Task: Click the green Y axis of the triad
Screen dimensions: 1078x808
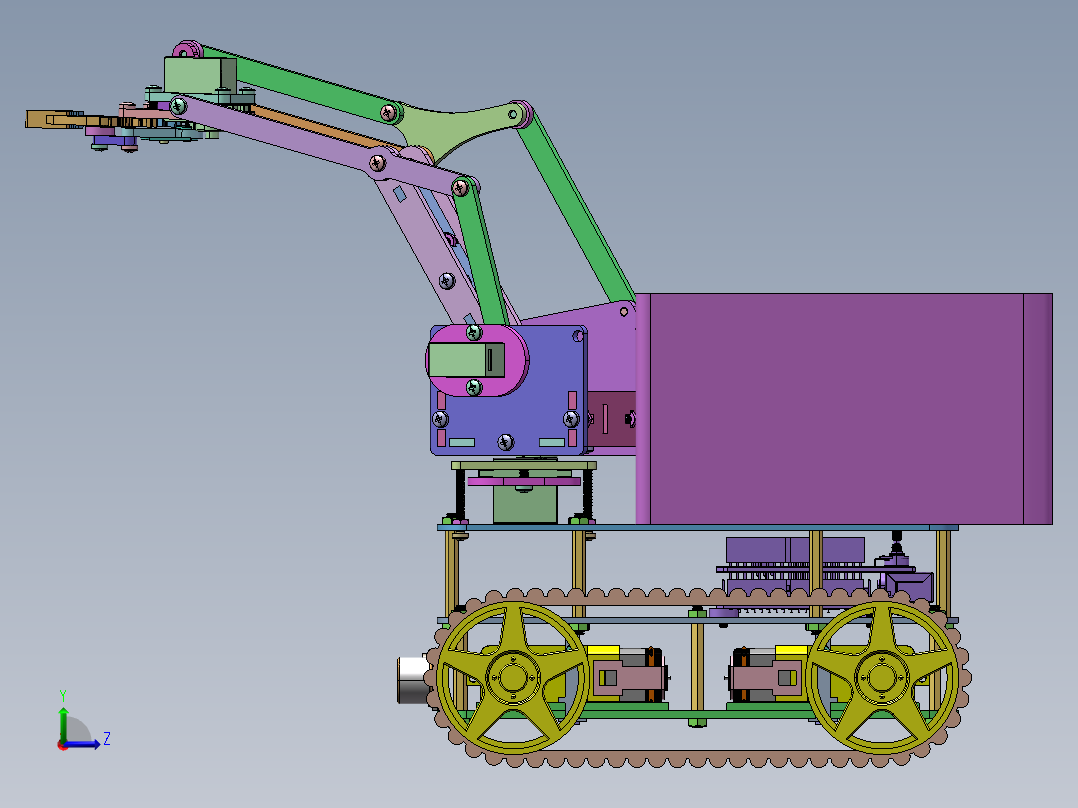Action: [x=63, y=722]
